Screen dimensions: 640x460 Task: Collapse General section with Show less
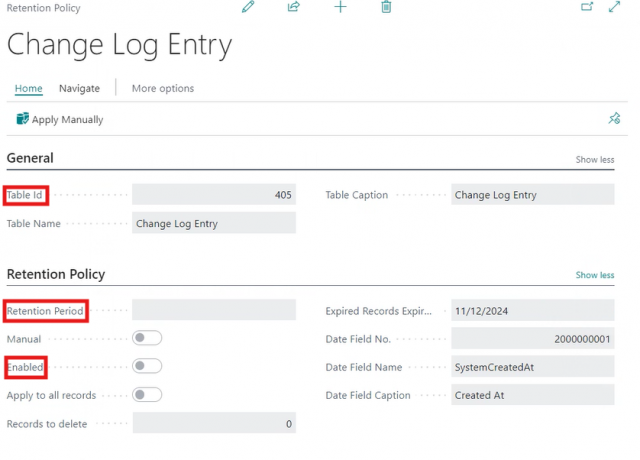(x=594, y=159)
